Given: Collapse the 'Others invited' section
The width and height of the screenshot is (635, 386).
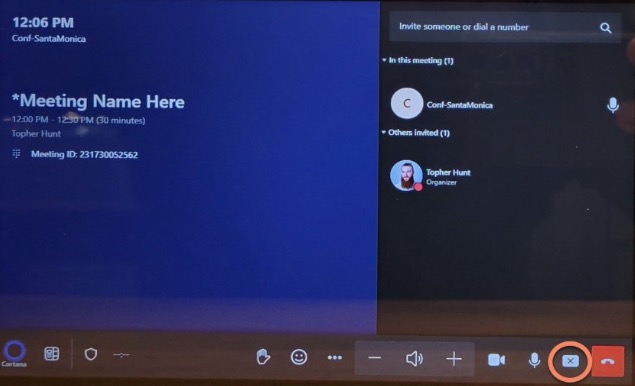Looking at the screenshot, I should click(x=416, y=133).
